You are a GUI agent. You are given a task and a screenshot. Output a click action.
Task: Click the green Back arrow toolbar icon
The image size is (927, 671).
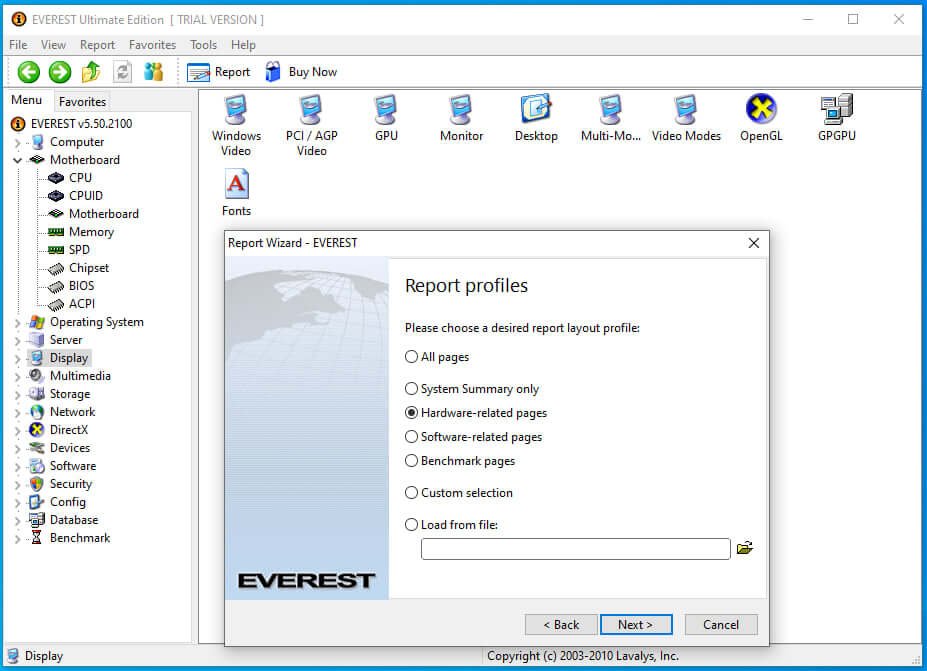point(28,72)
